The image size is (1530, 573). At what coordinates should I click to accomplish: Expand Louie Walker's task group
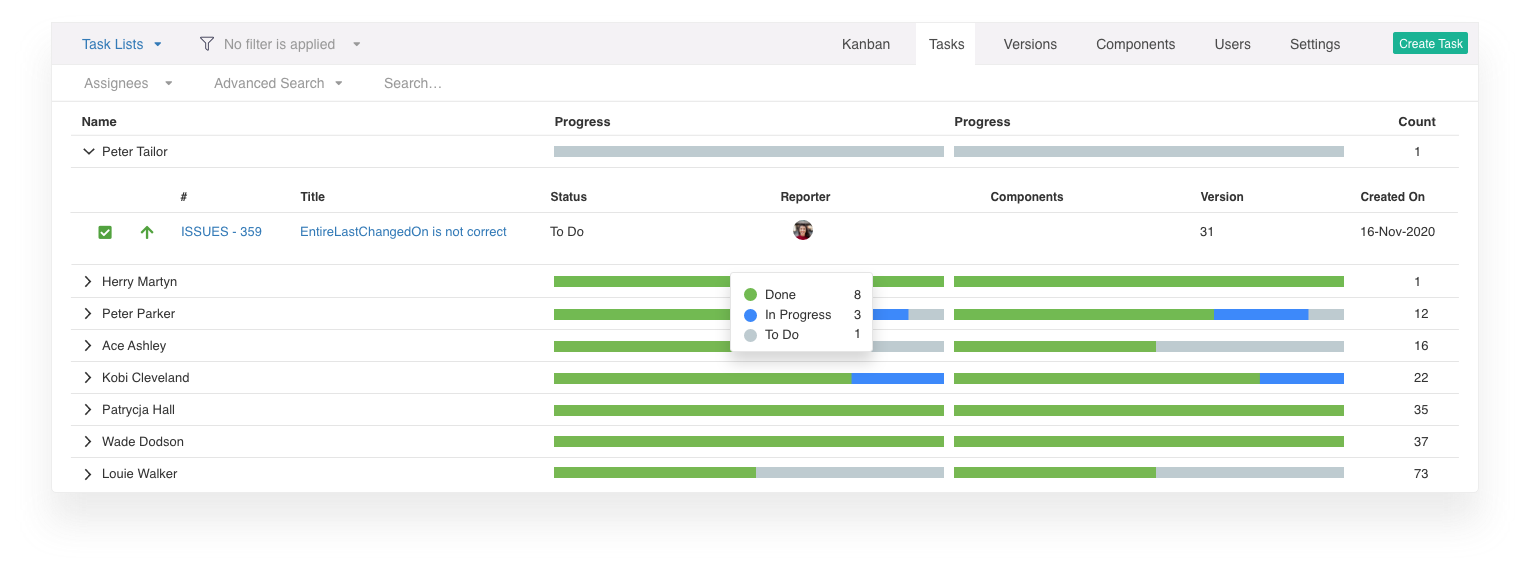tap(88, 474)
